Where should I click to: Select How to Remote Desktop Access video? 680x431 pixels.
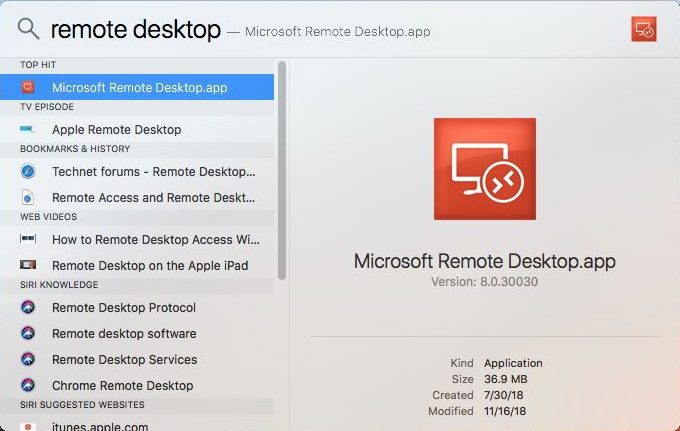point(137,239)
